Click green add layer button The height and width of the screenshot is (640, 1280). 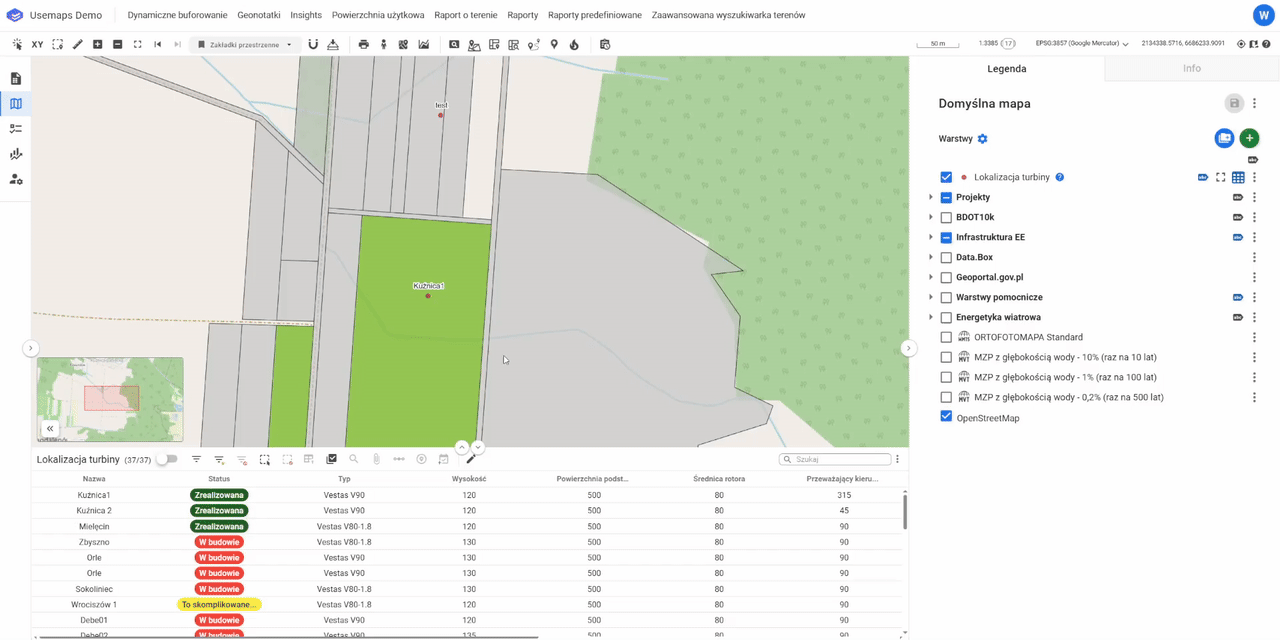click(x=1249, y=139)
